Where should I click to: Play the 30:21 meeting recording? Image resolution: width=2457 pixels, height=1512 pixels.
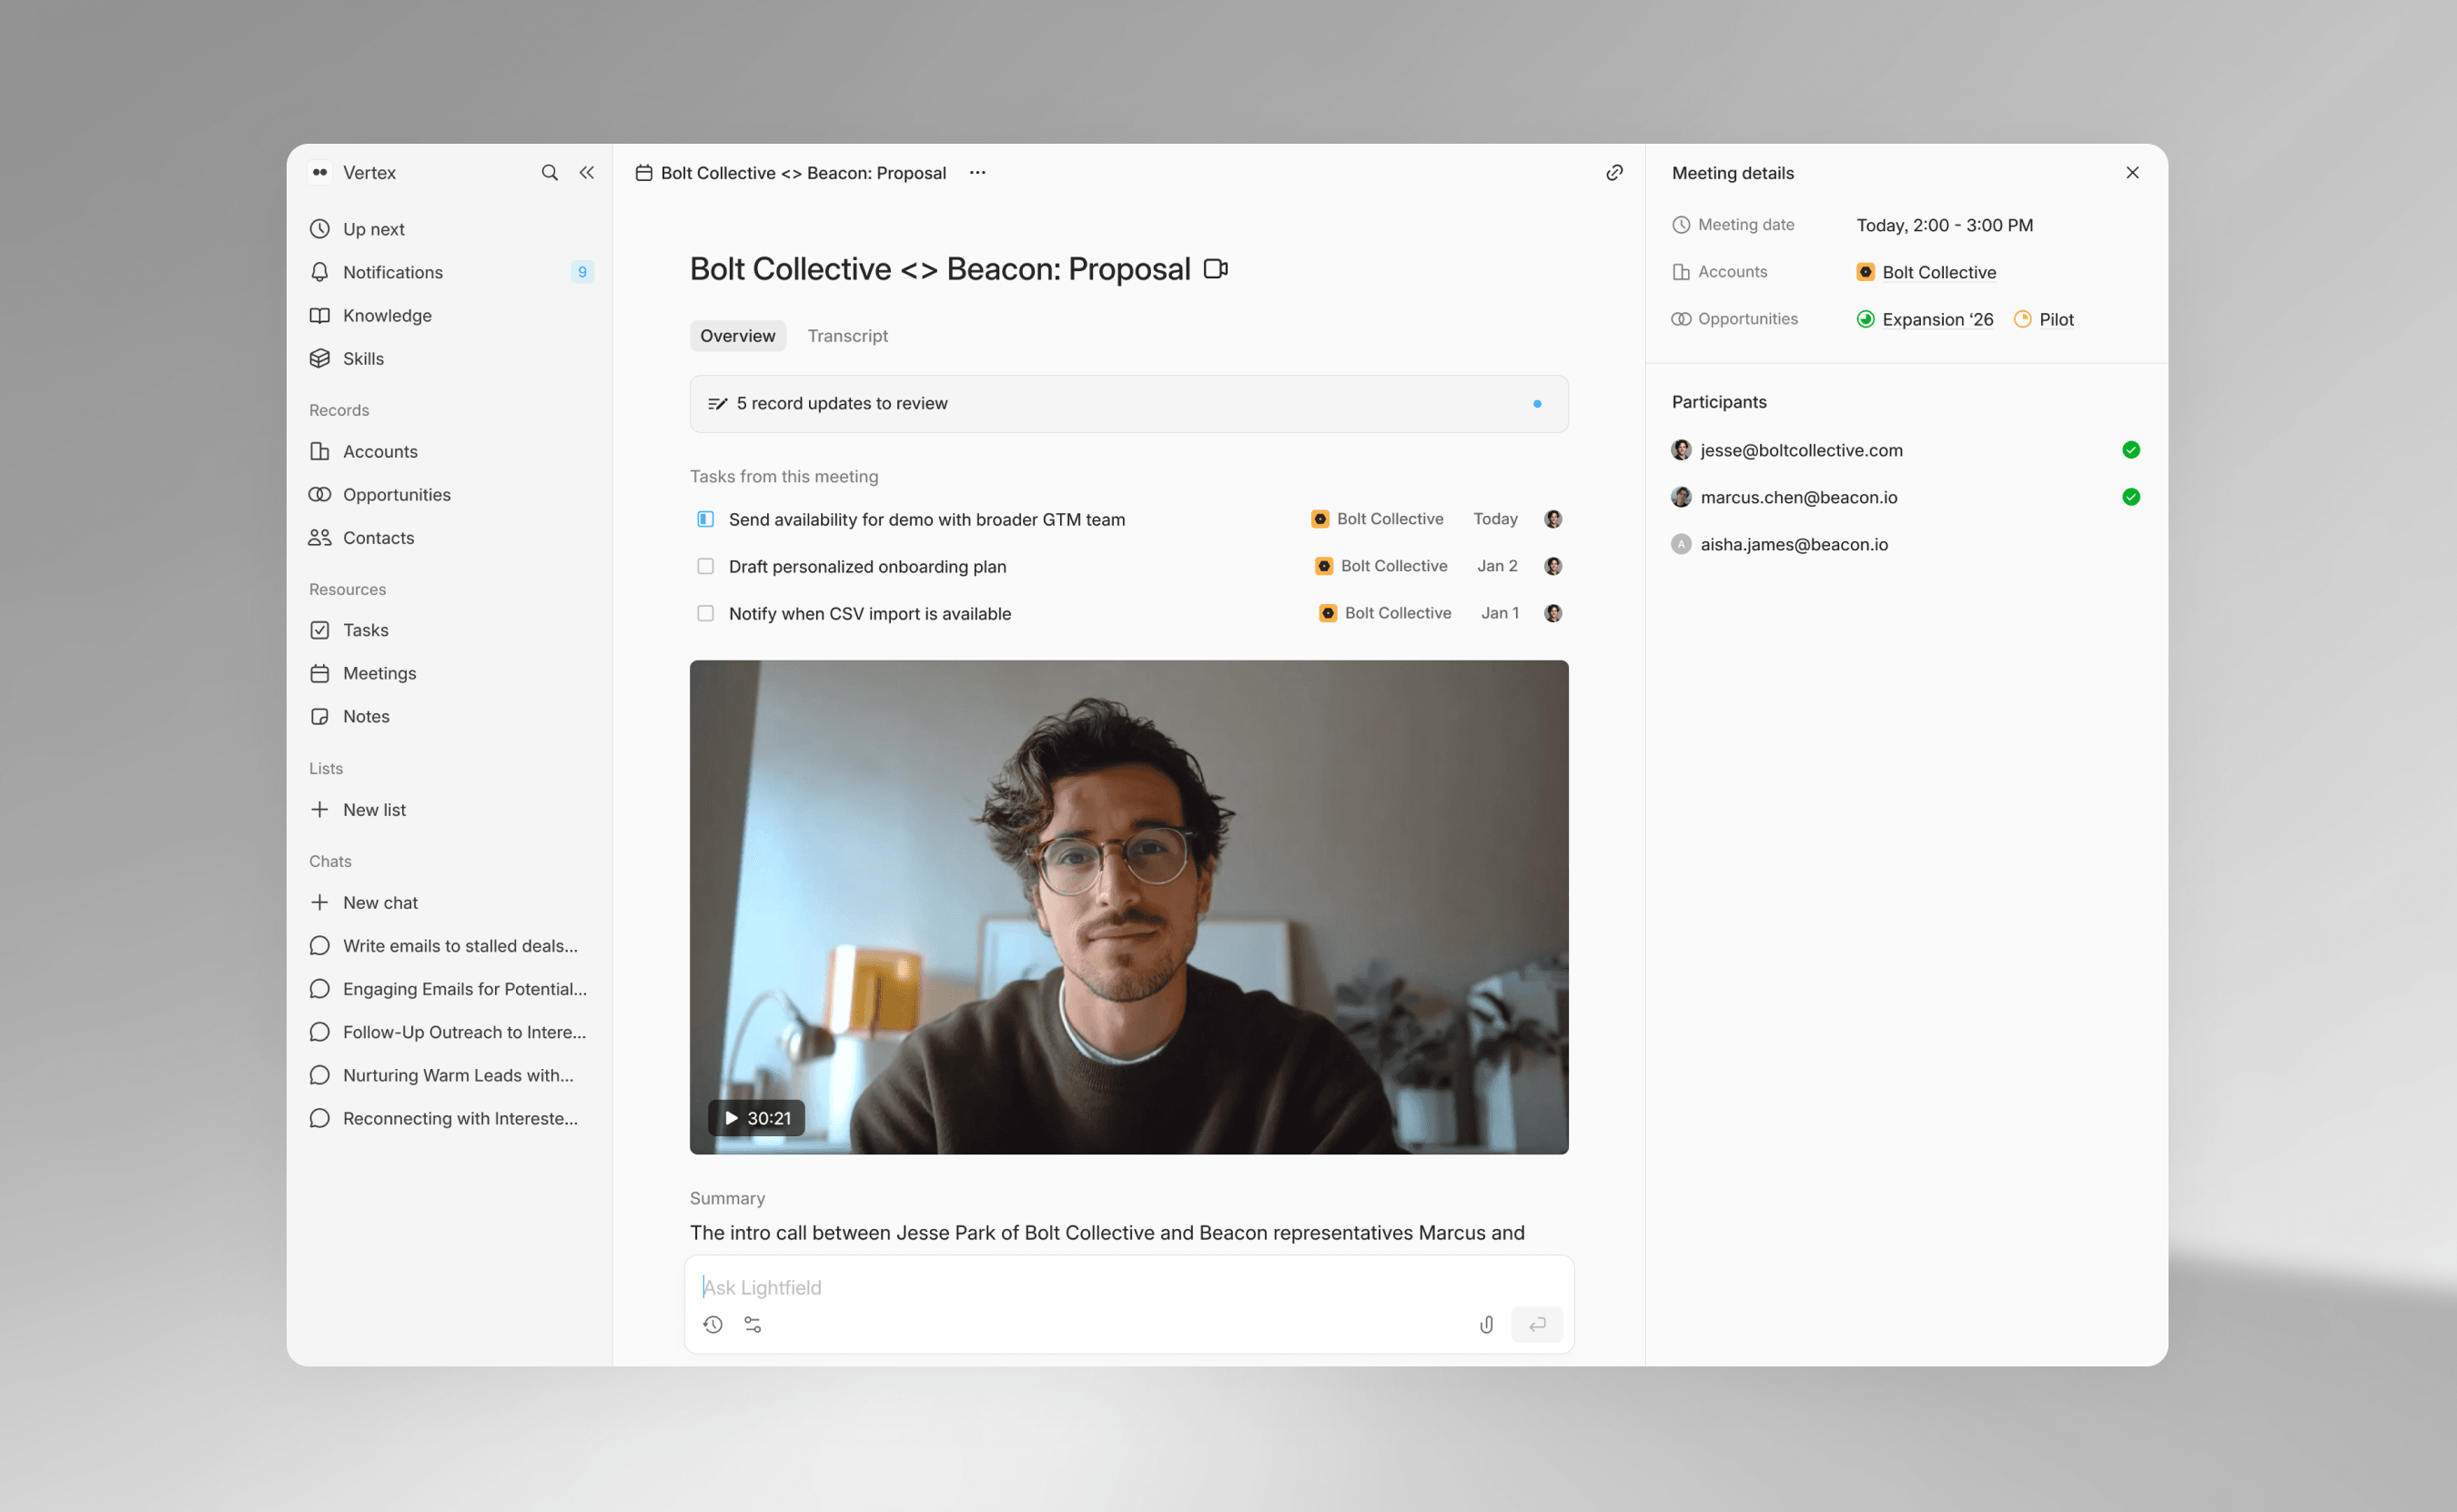point(756,1118)
